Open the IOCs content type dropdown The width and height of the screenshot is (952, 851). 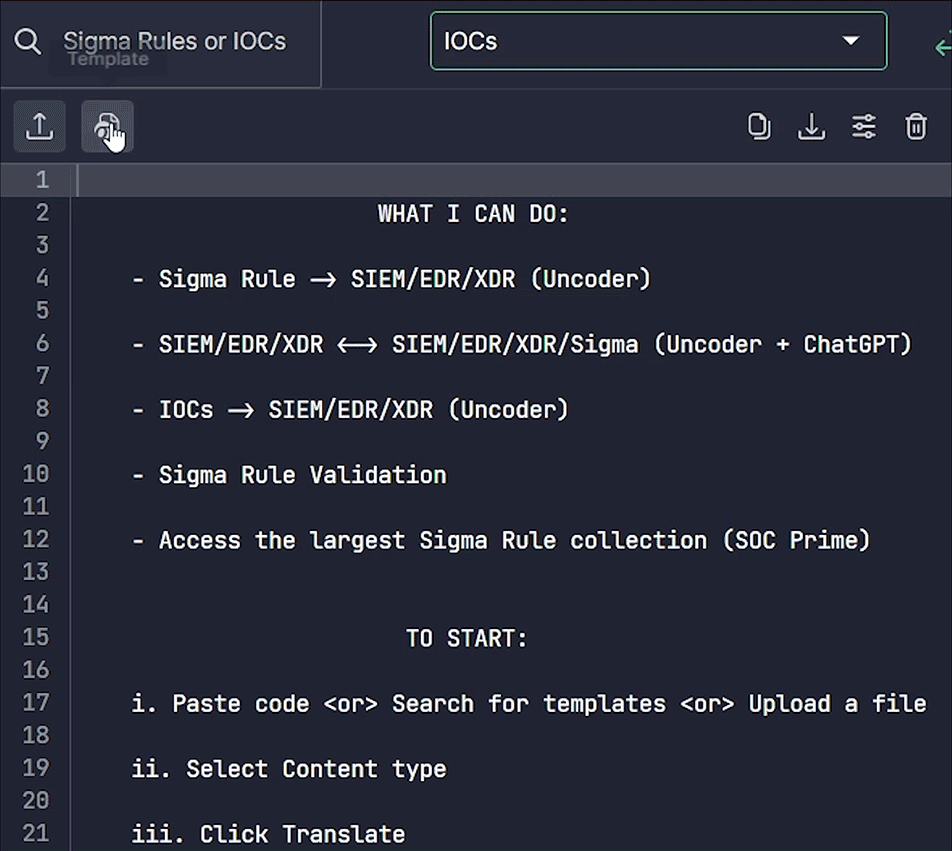click(x=658, y=41)
